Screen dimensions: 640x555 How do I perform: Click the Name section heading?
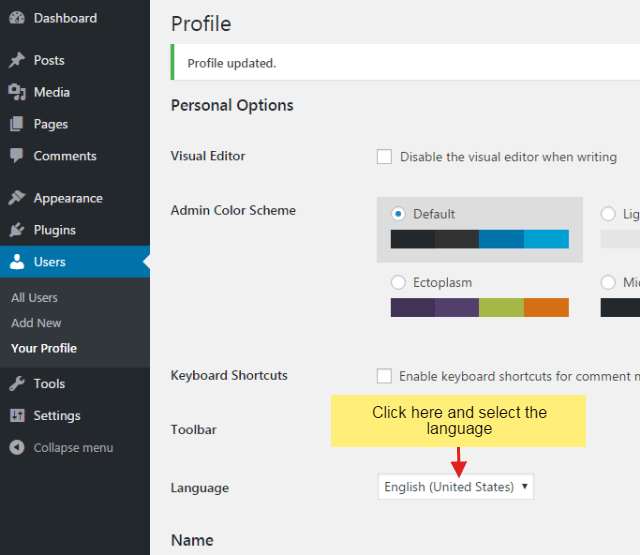coord(192,540)
